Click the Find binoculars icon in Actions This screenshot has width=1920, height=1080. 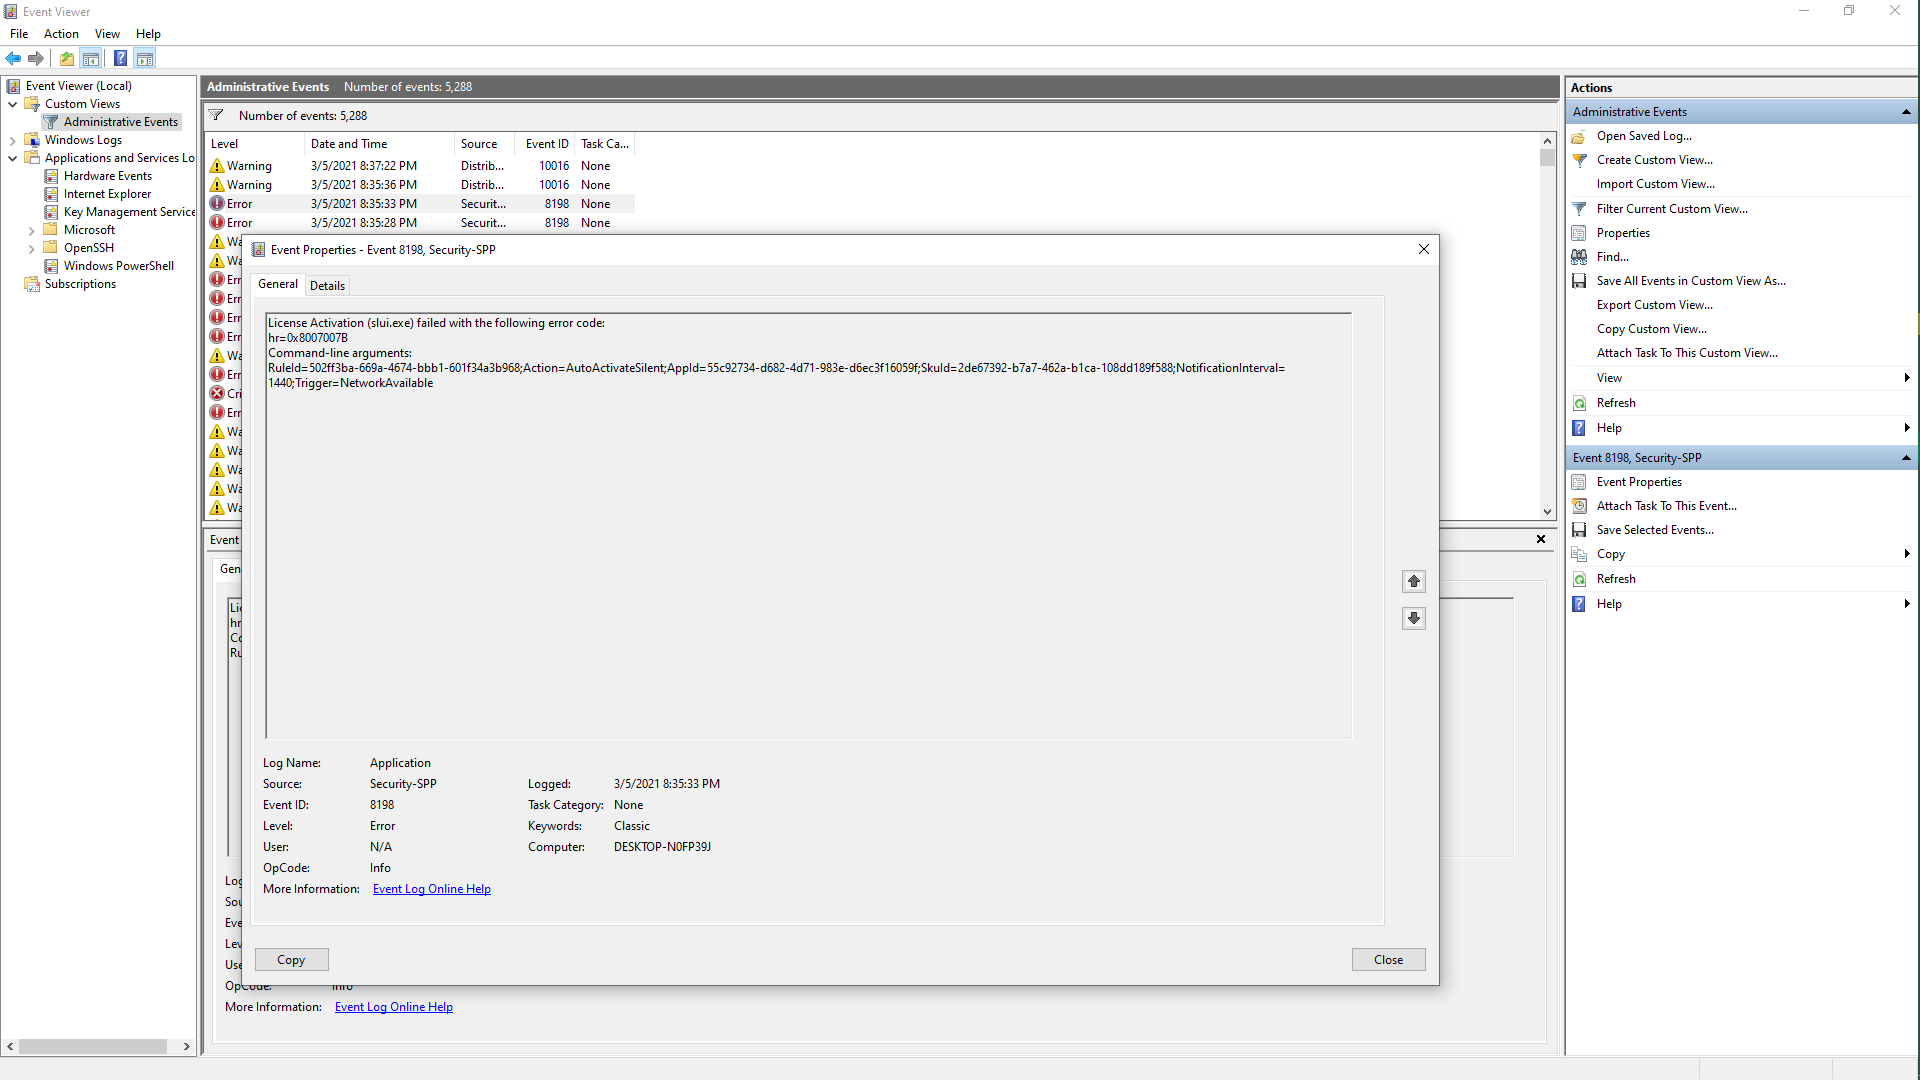(1579, 257)
